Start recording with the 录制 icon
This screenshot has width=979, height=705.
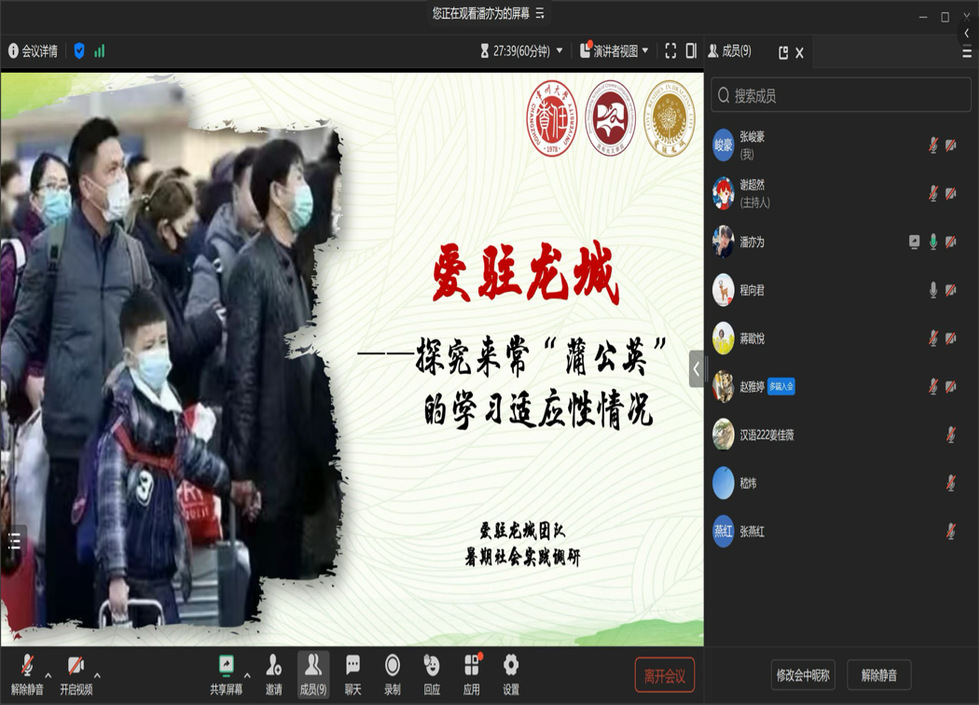(392, 673)
